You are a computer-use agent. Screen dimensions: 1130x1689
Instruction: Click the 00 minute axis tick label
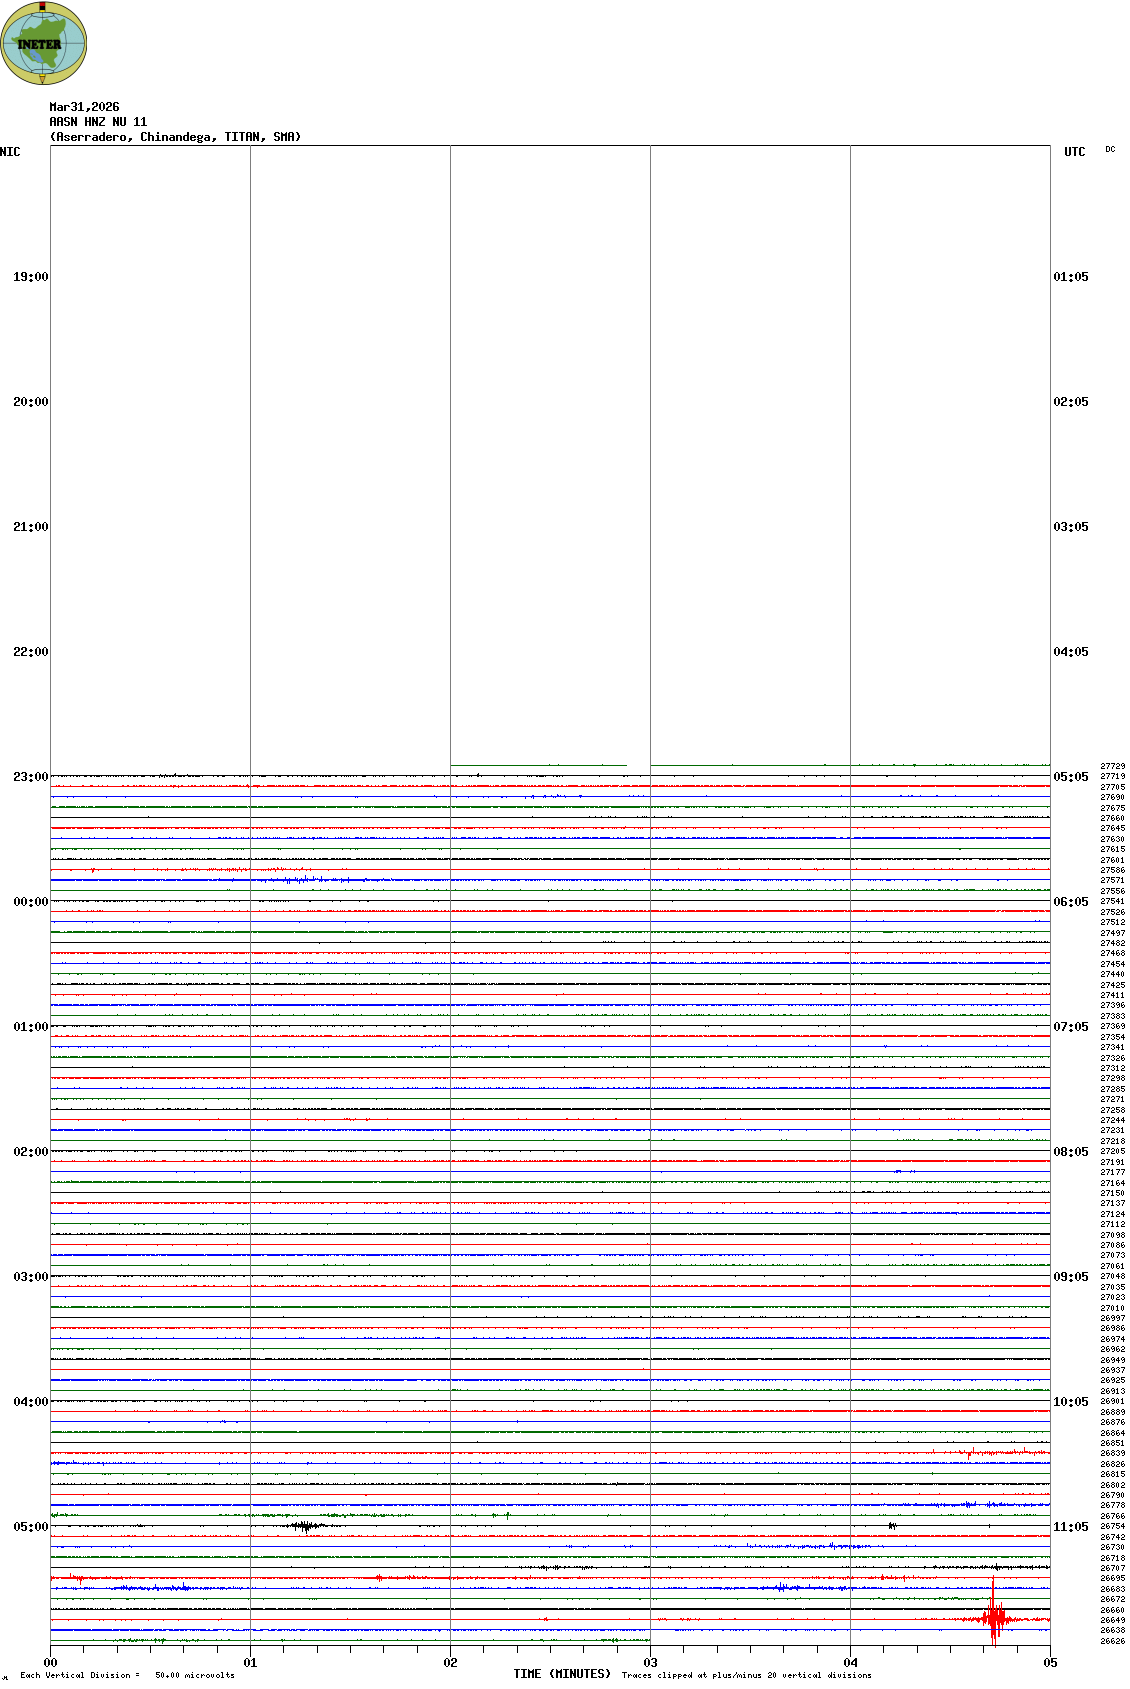pos(50,1663)
